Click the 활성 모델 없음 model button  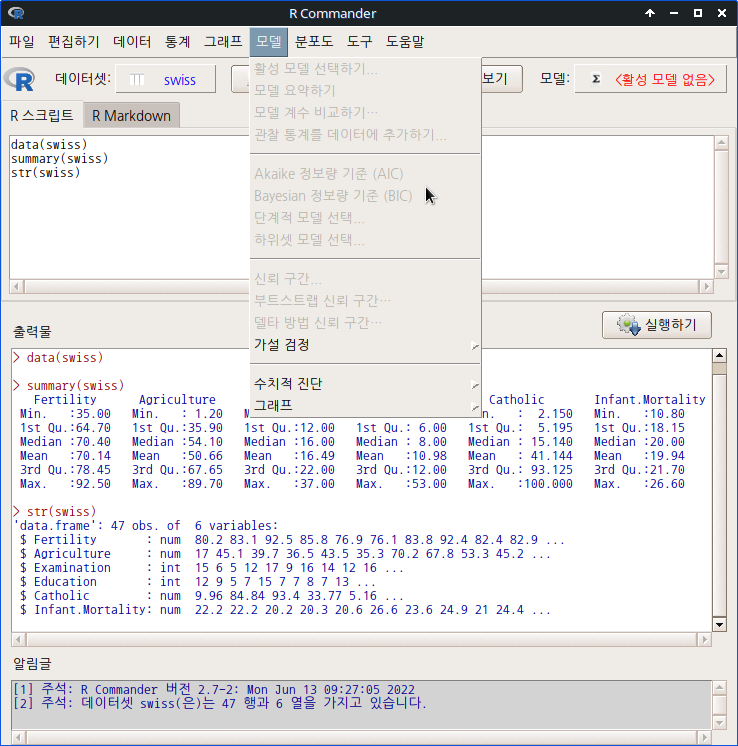(x=650, y=79)
